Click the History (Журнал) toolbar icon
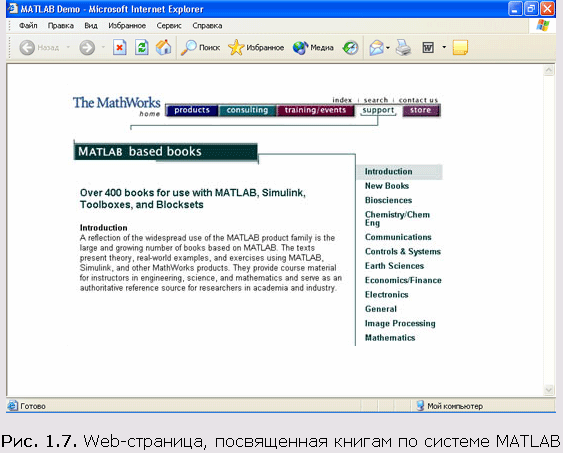563x453 pixels. pyautogui.click(x=350, y=47)
